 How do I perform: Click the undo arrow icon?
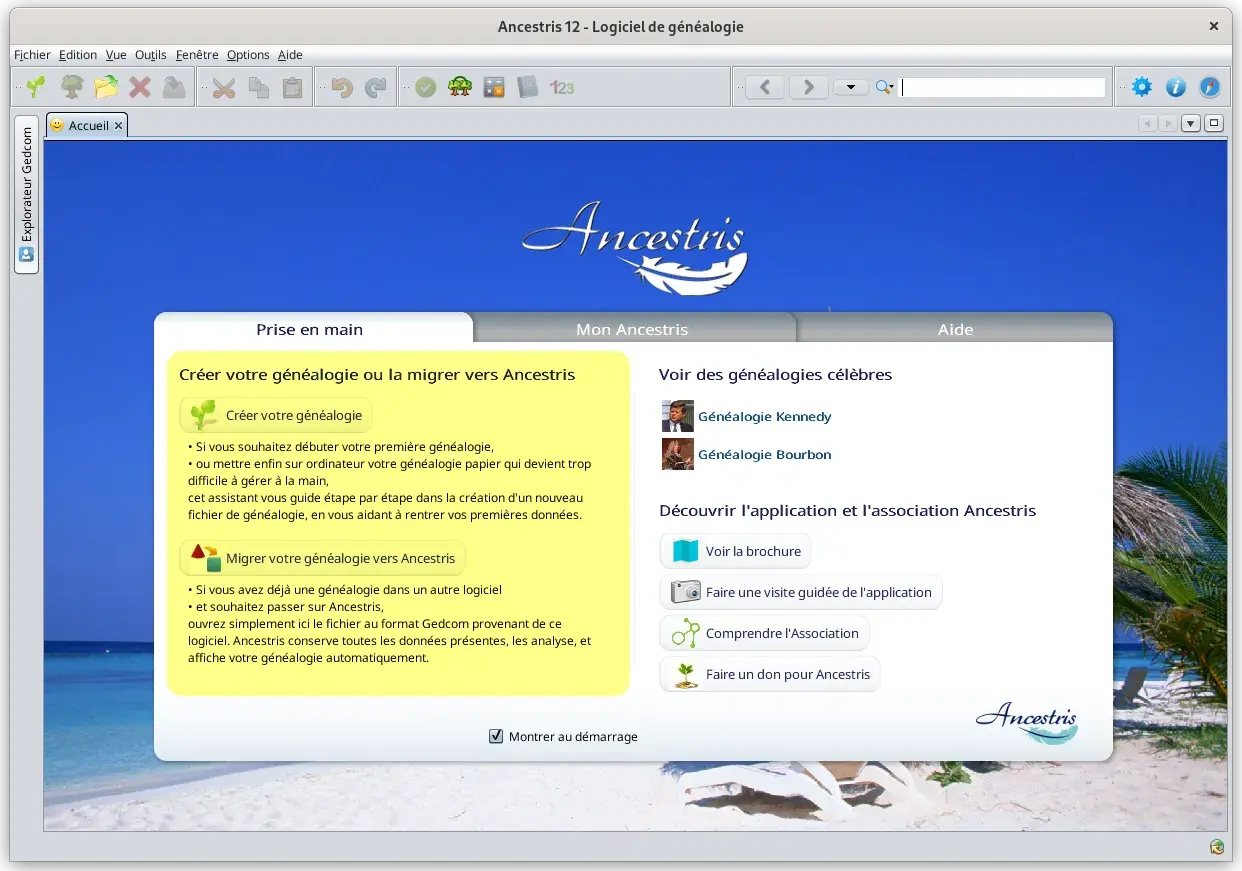tap(342, 88)
